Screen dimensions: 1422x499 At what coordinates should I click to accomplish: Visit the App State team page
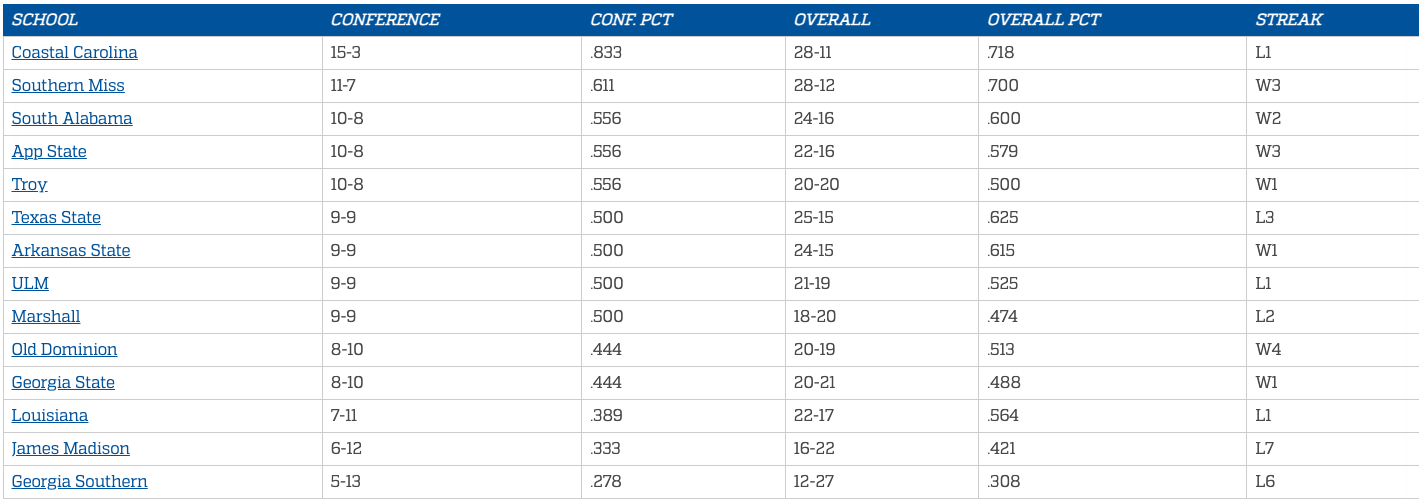49,151
